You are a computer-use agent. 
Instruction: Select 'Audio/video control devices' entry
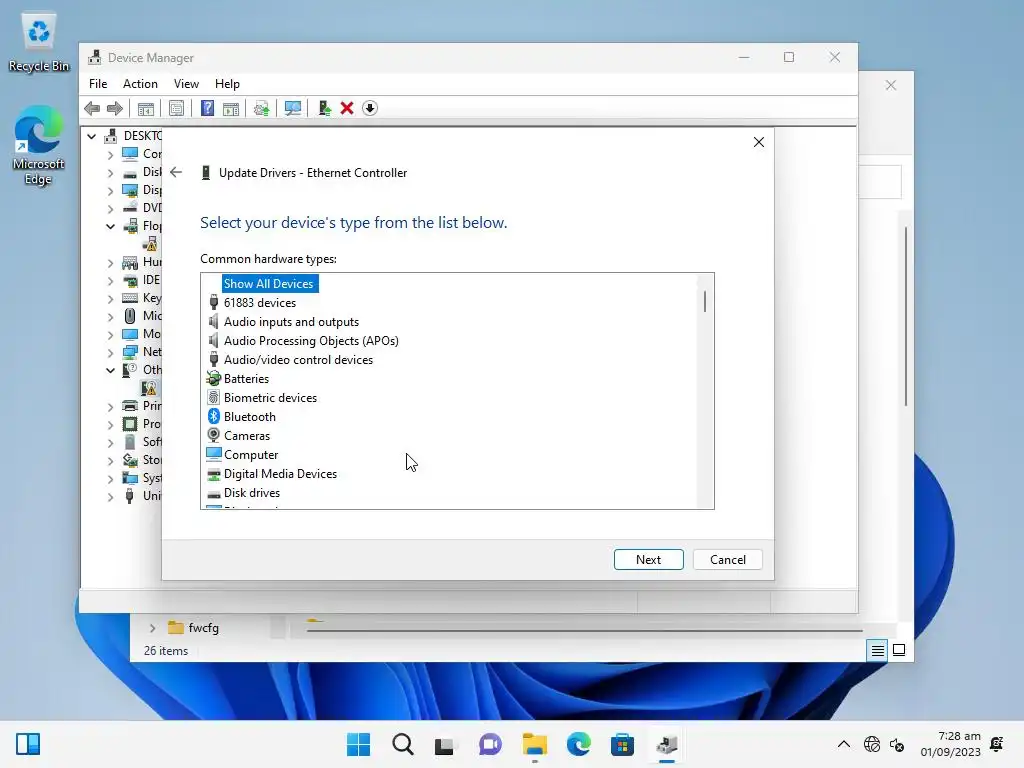(x=298, y=360)
